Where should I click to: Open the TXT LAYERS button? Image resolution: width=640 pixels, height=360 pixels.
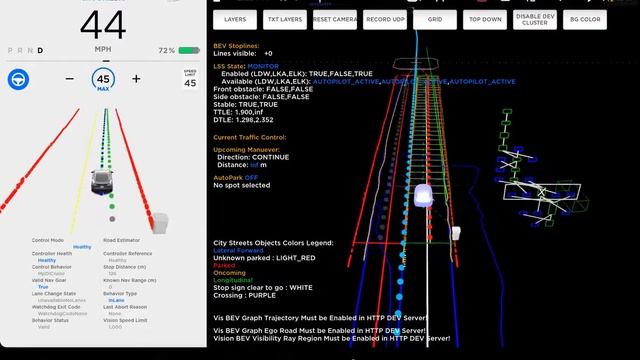coord(285,19)
